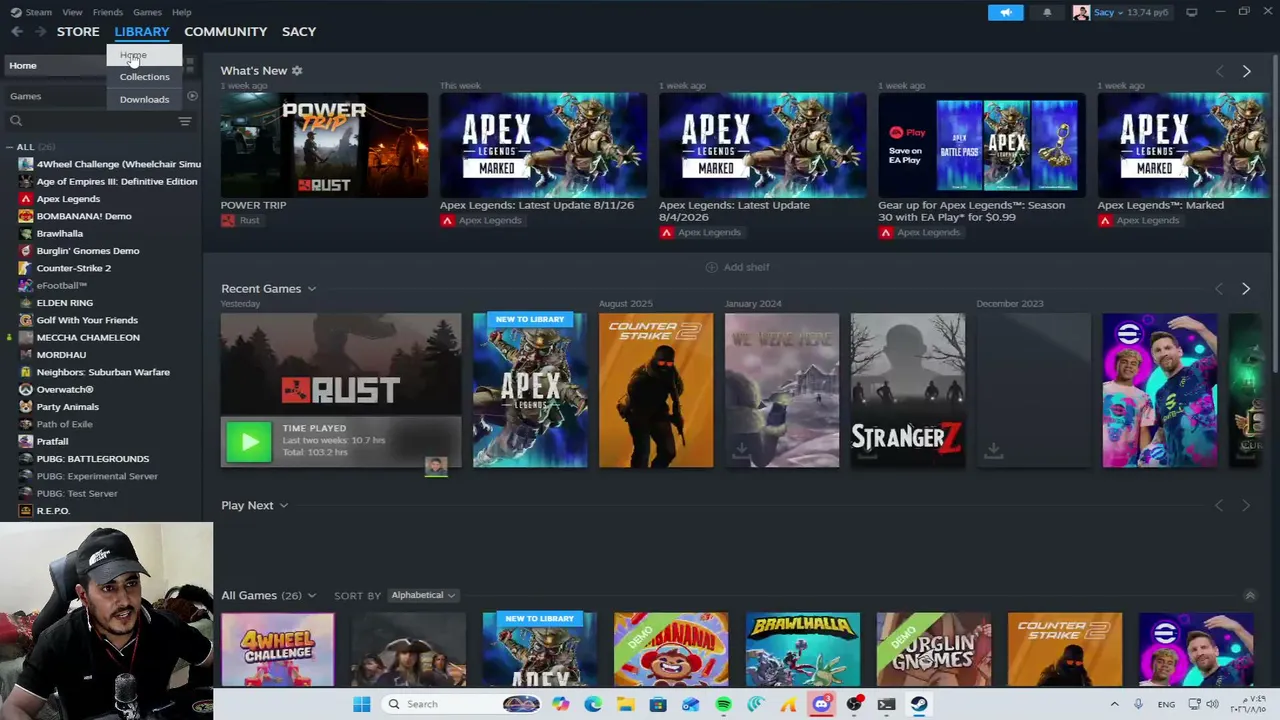The image size is (1280, 720).
Task: Go to the STORE tab
Action: (78, 32)
